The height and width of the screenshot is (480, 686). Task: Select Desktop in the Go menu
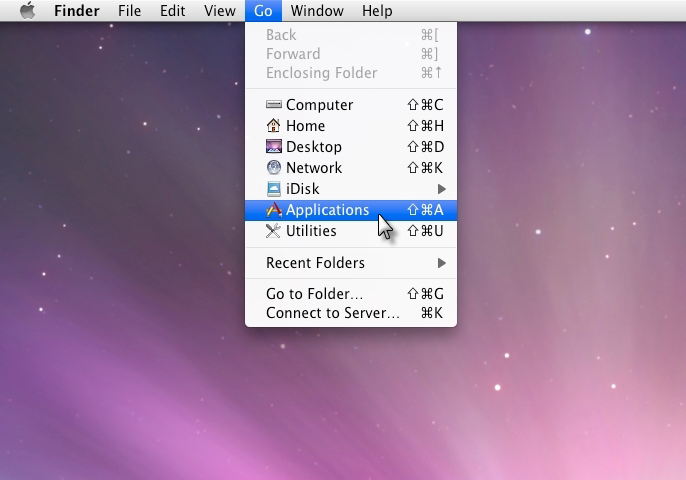pyautogui.click(x=351, y=147)
